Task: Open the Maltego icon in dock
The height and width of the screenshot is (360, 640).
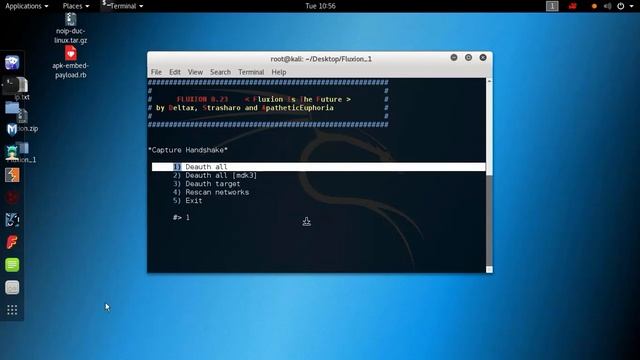Action: pos(12,220)
